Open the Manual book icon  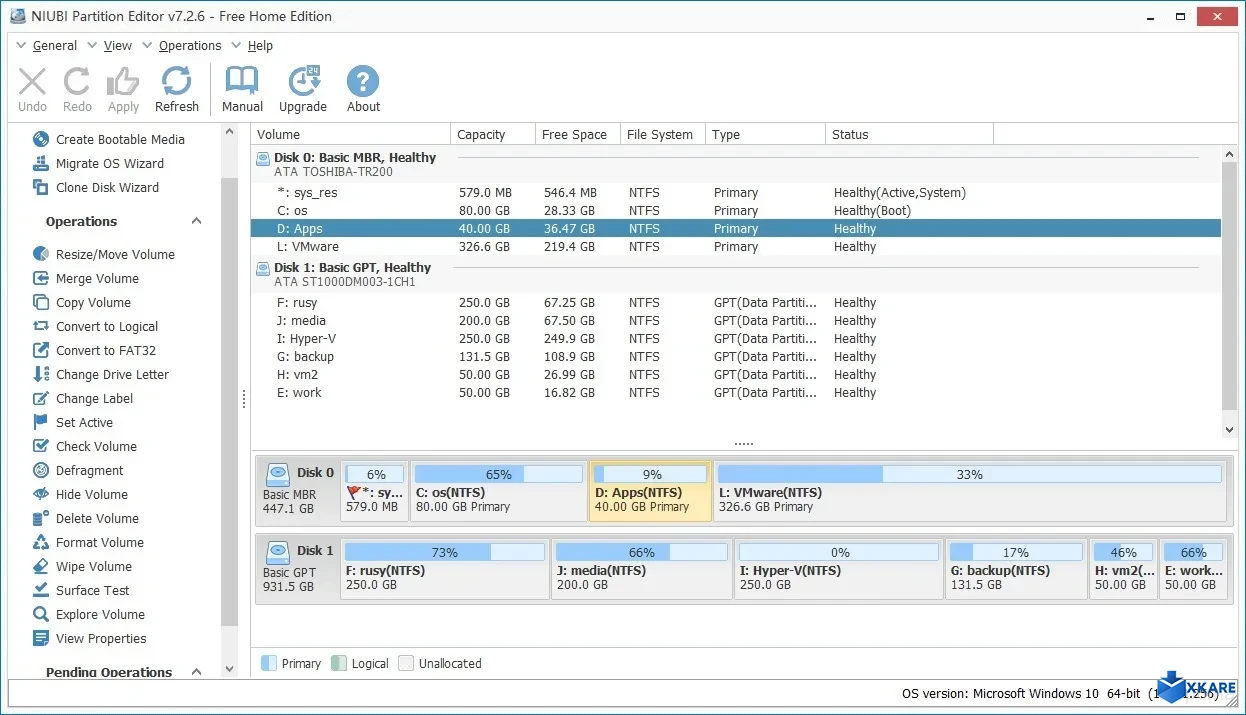point(242,82)
